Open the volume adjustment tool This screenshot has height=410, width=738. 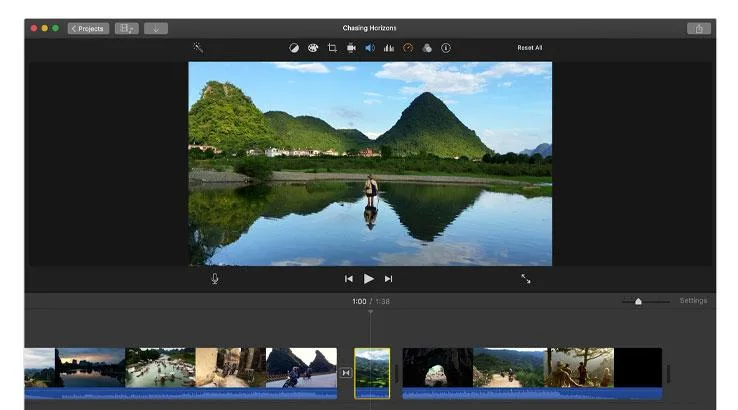click(x=369, y=47)
